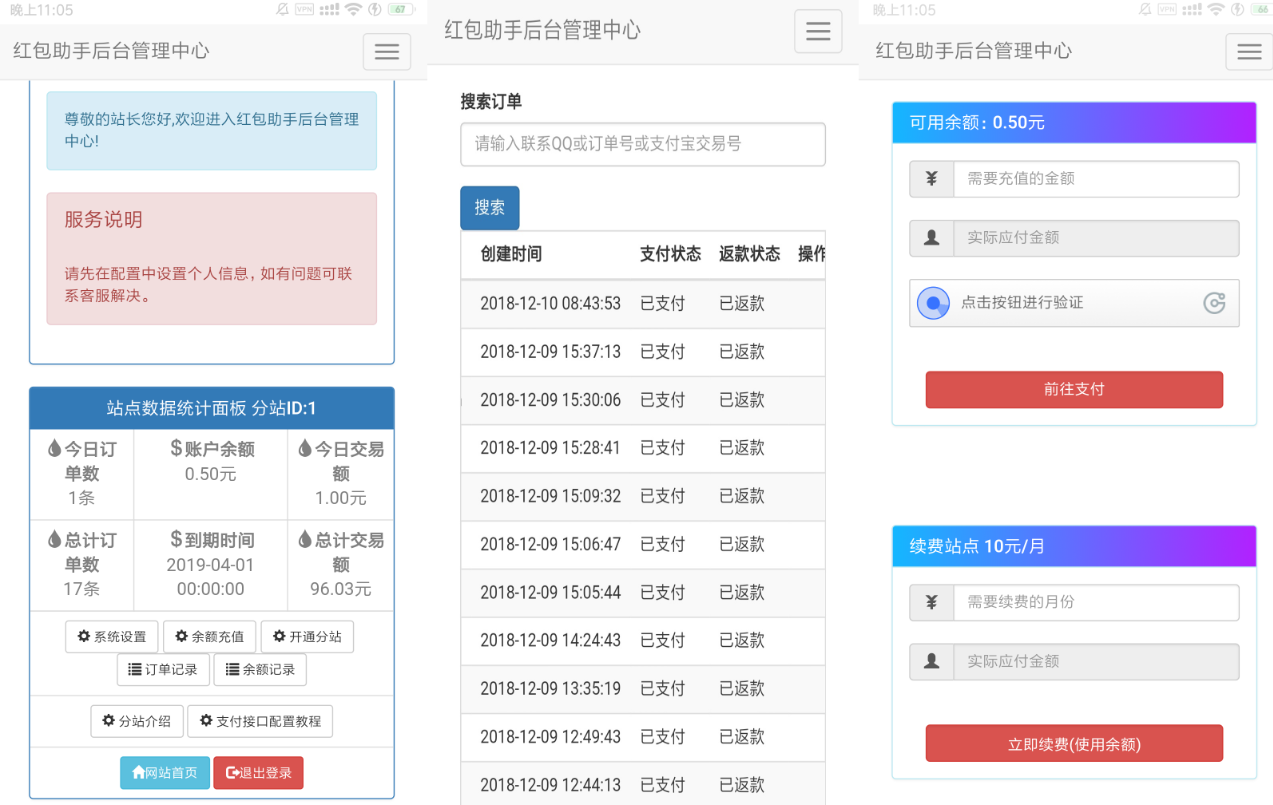The height and width of the screenshot is (805, 1273).
Task: View 订单记录 order records
Action: pos(163,670)
